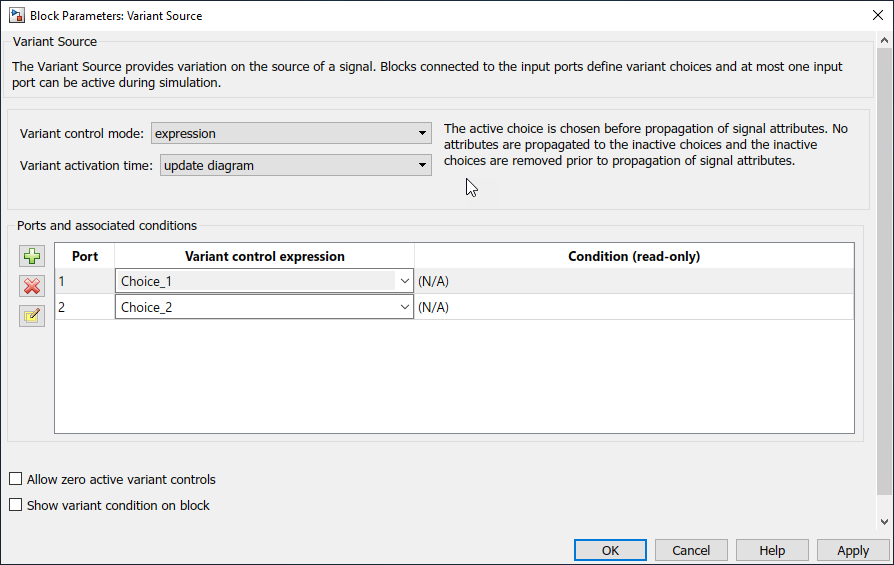Screen dimensions: 894x565
Task: Click the Choice_1 expression text field
Action: tap(255, 282)
